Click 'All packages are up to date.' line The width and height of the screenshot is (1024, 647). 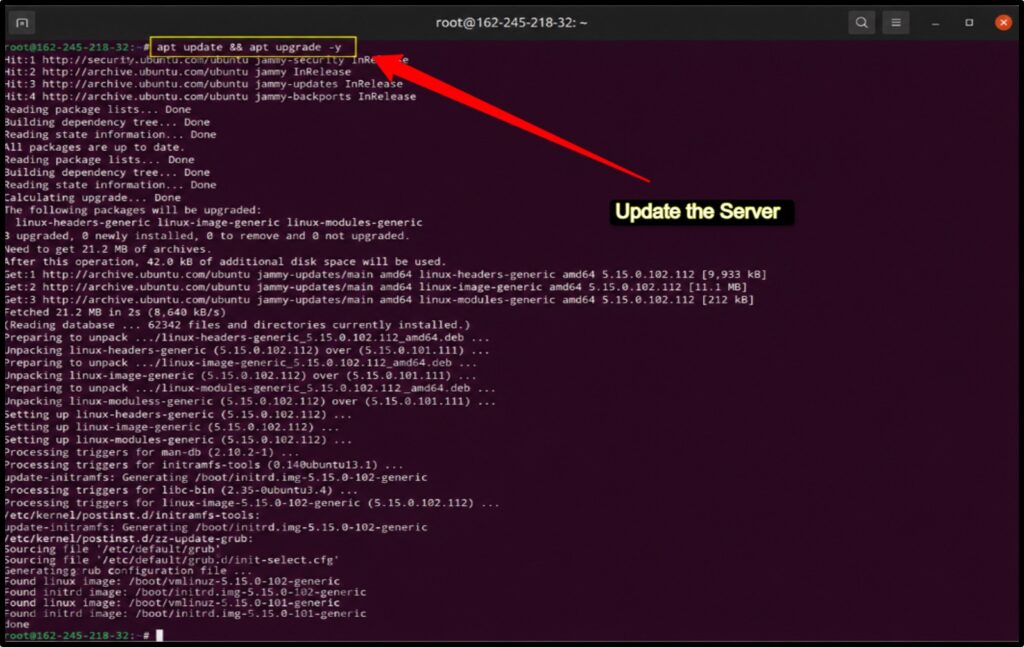pos(94,147)
